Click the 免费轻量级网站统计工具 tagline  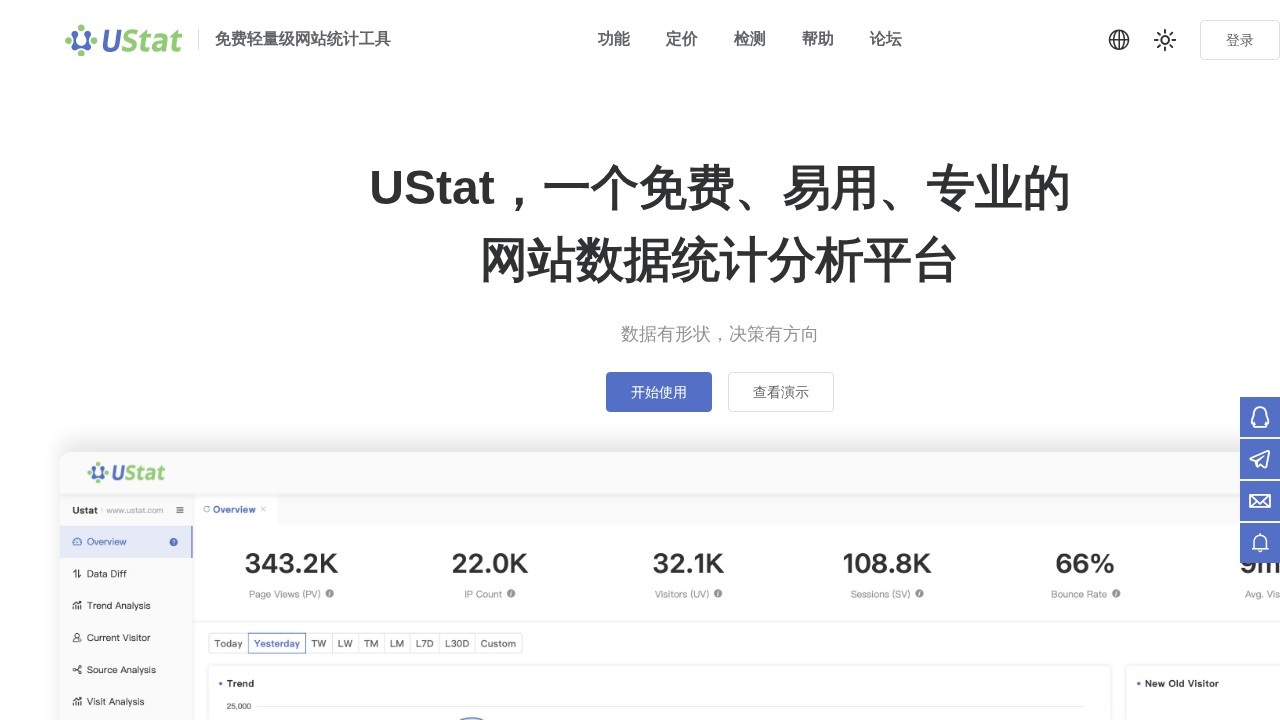(303, 39)
